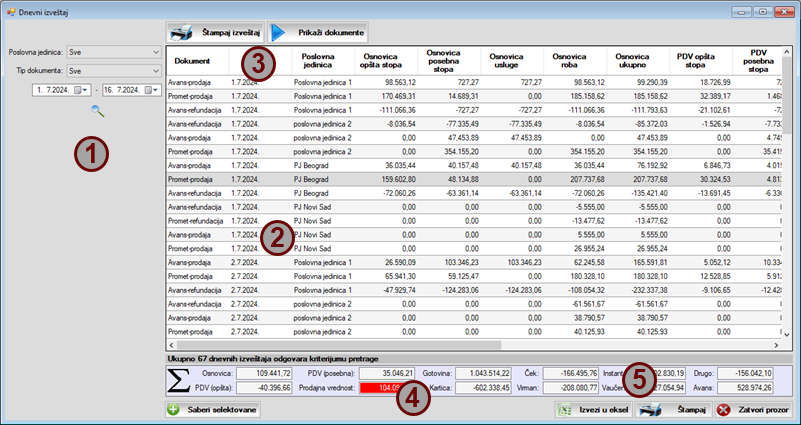Image resolution: width=801 pixels, height=425 pixels.
Task: Click the green plus Saberi selektovane icon
Action: [x=174, y=409]
